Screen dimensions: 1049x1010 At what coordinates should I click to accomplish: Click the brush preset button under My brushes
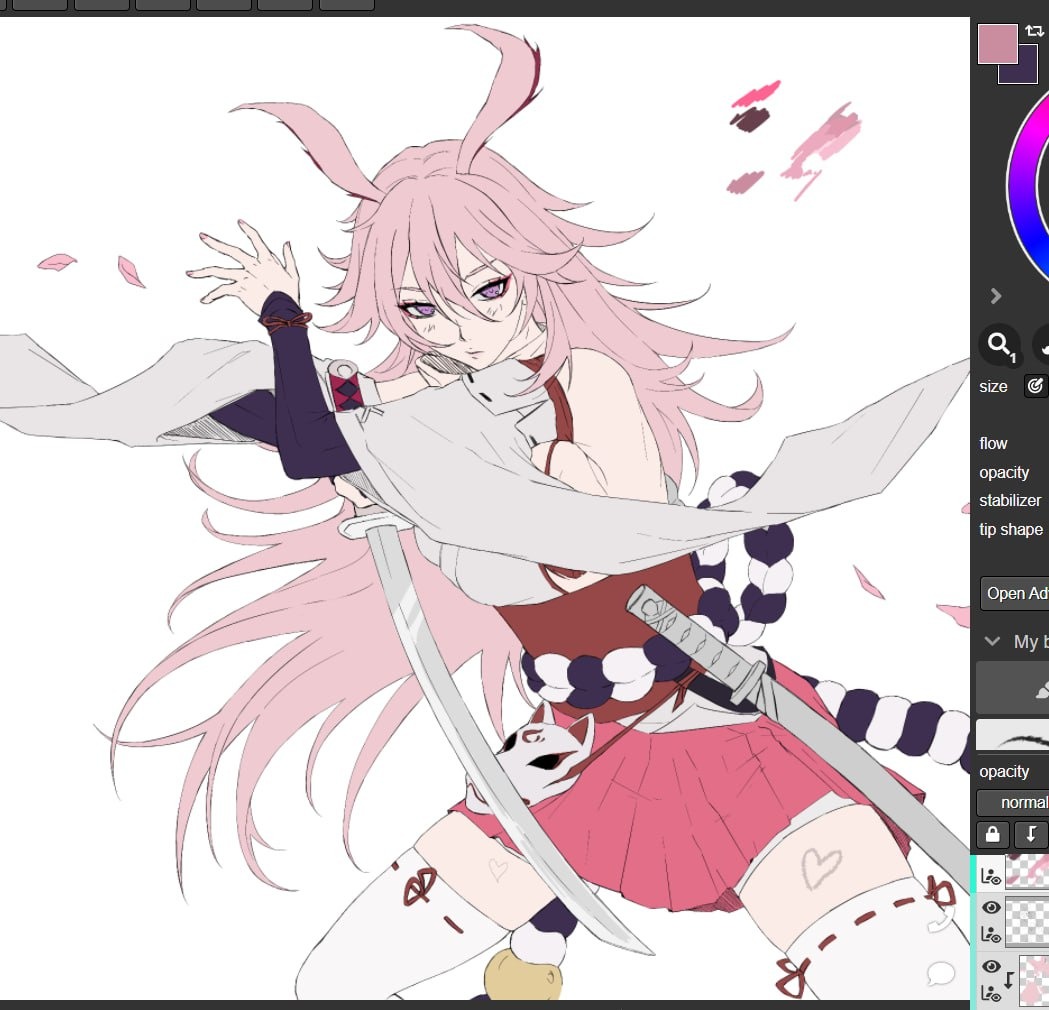1012,687
